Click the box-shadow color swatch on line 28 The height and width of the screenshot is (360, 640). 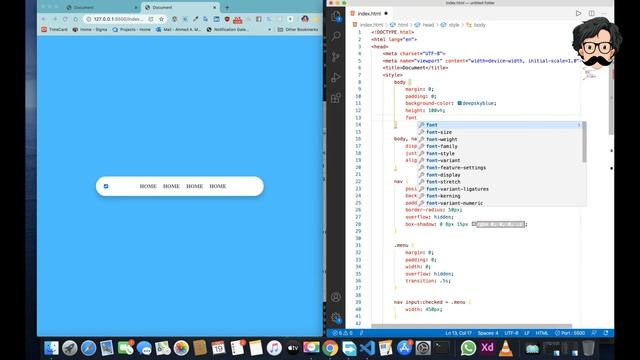pyautogui.click(x=474, y=224)
